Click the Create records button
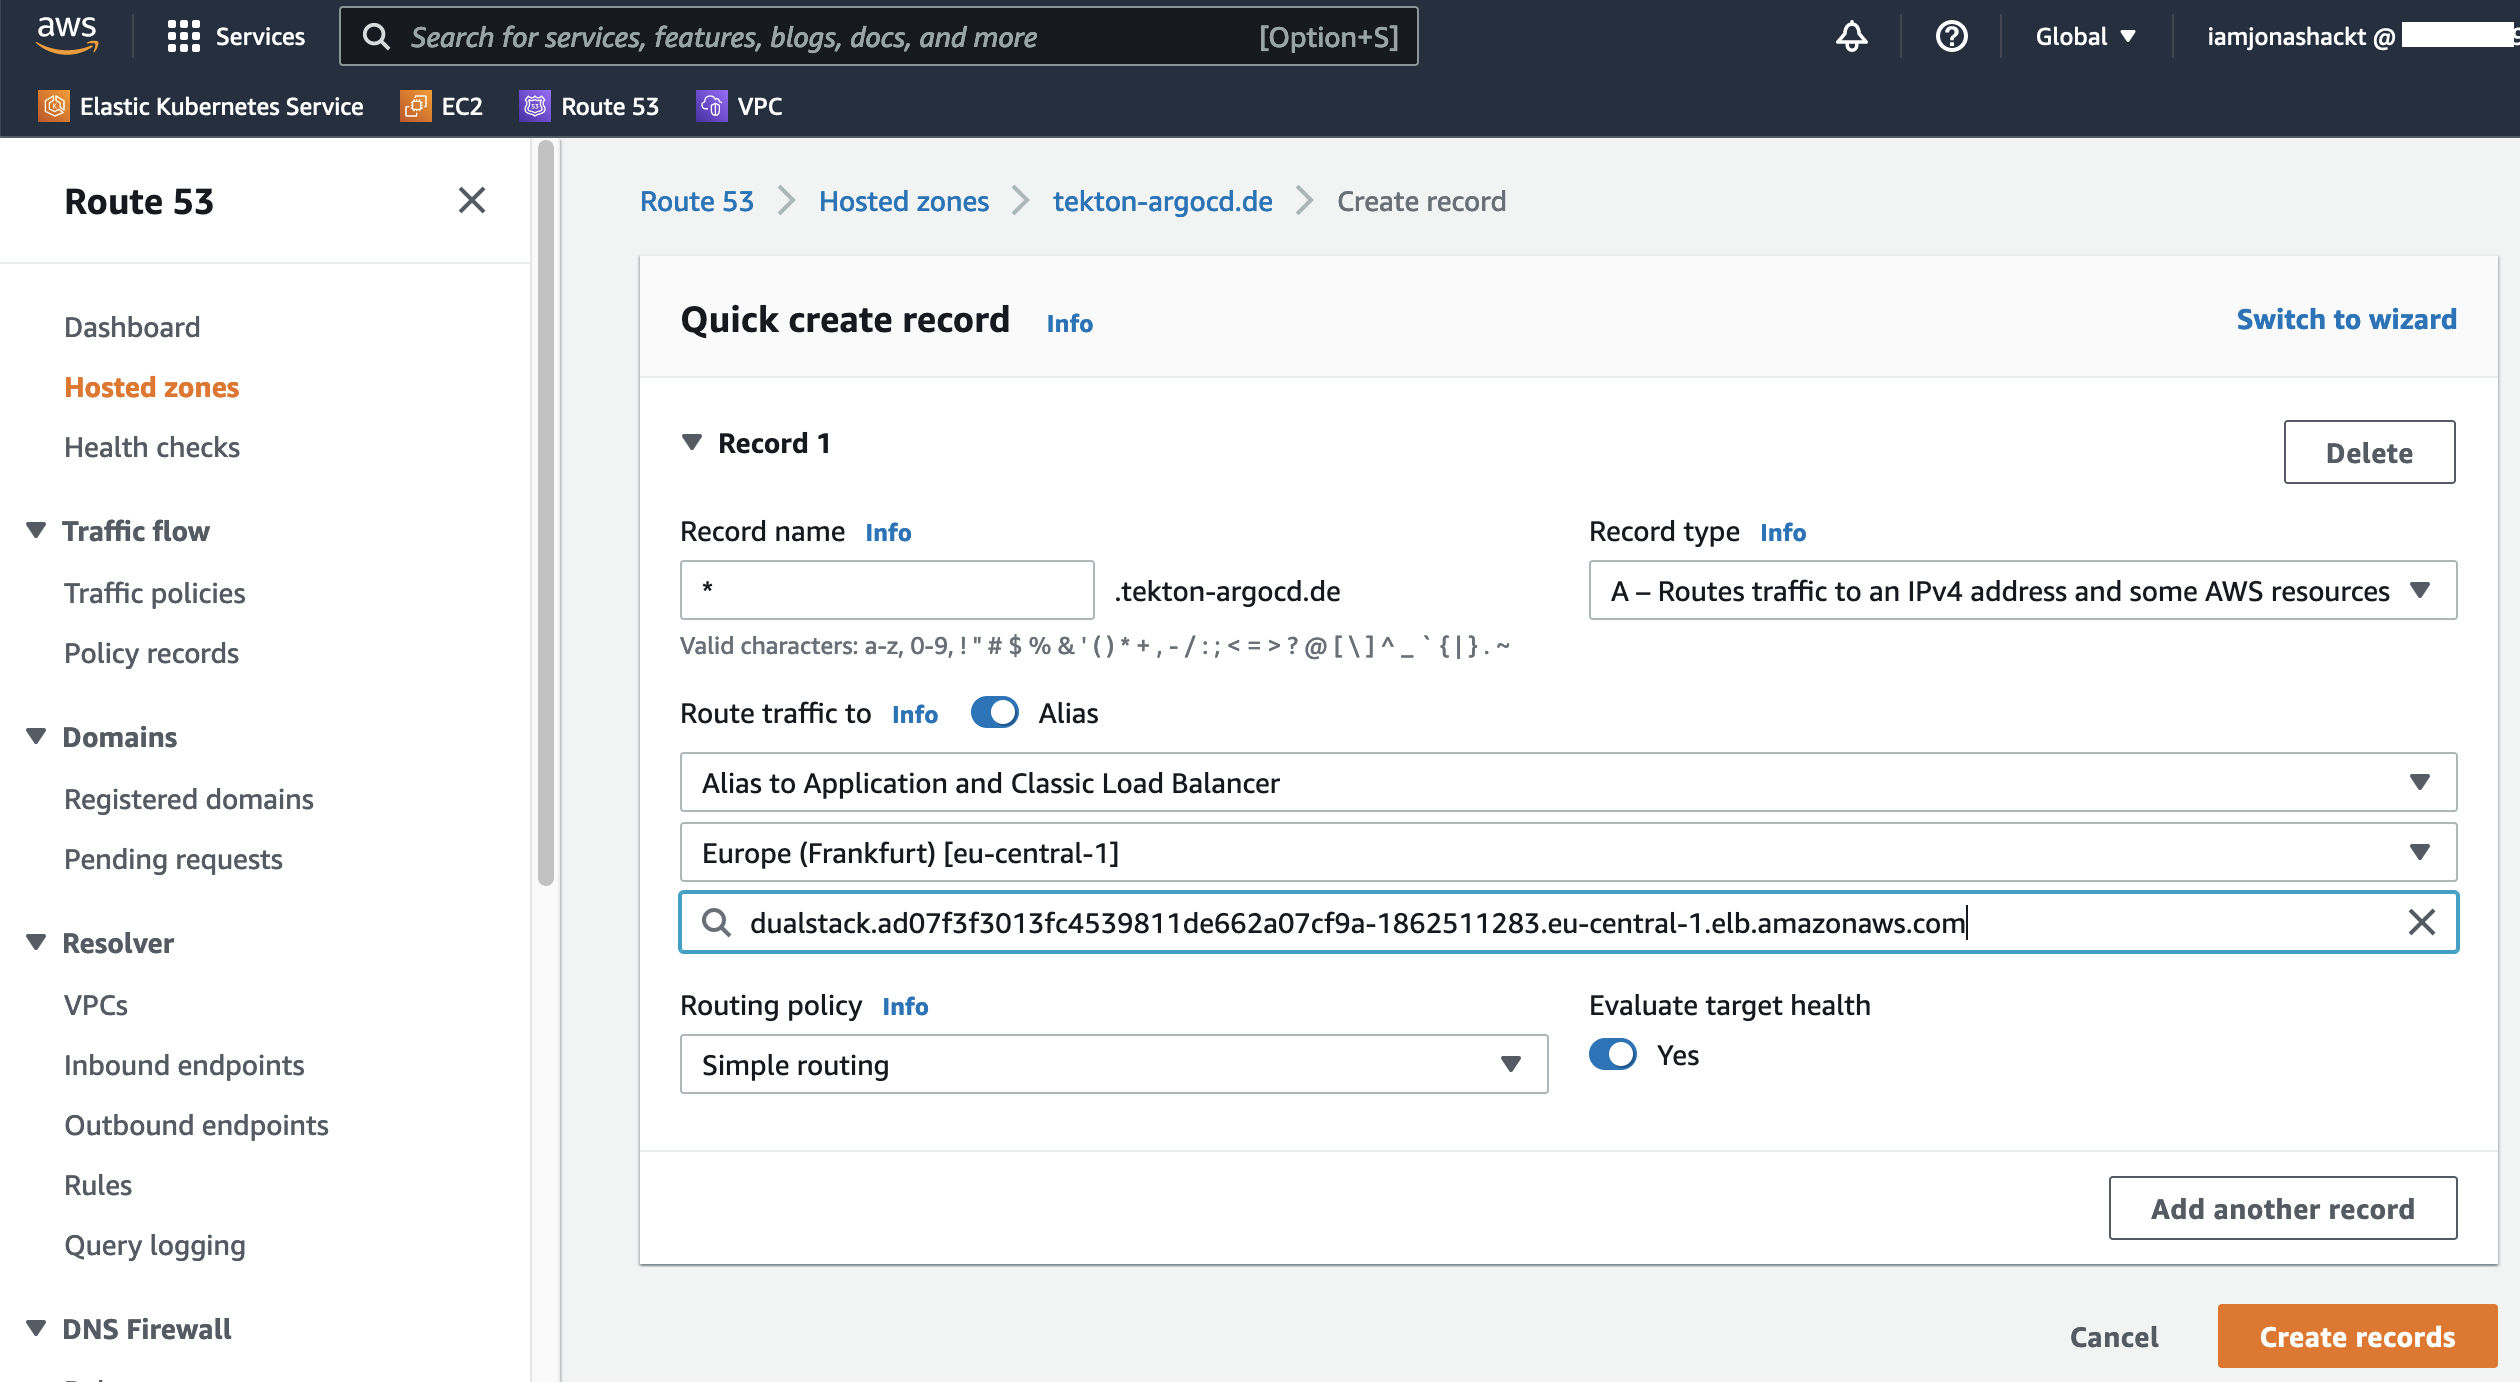 pos(2356,1337)
